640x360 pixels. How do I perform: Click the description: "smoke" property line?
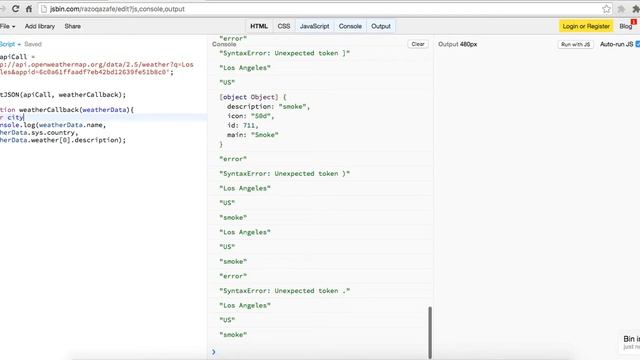(x=269, y=107)
